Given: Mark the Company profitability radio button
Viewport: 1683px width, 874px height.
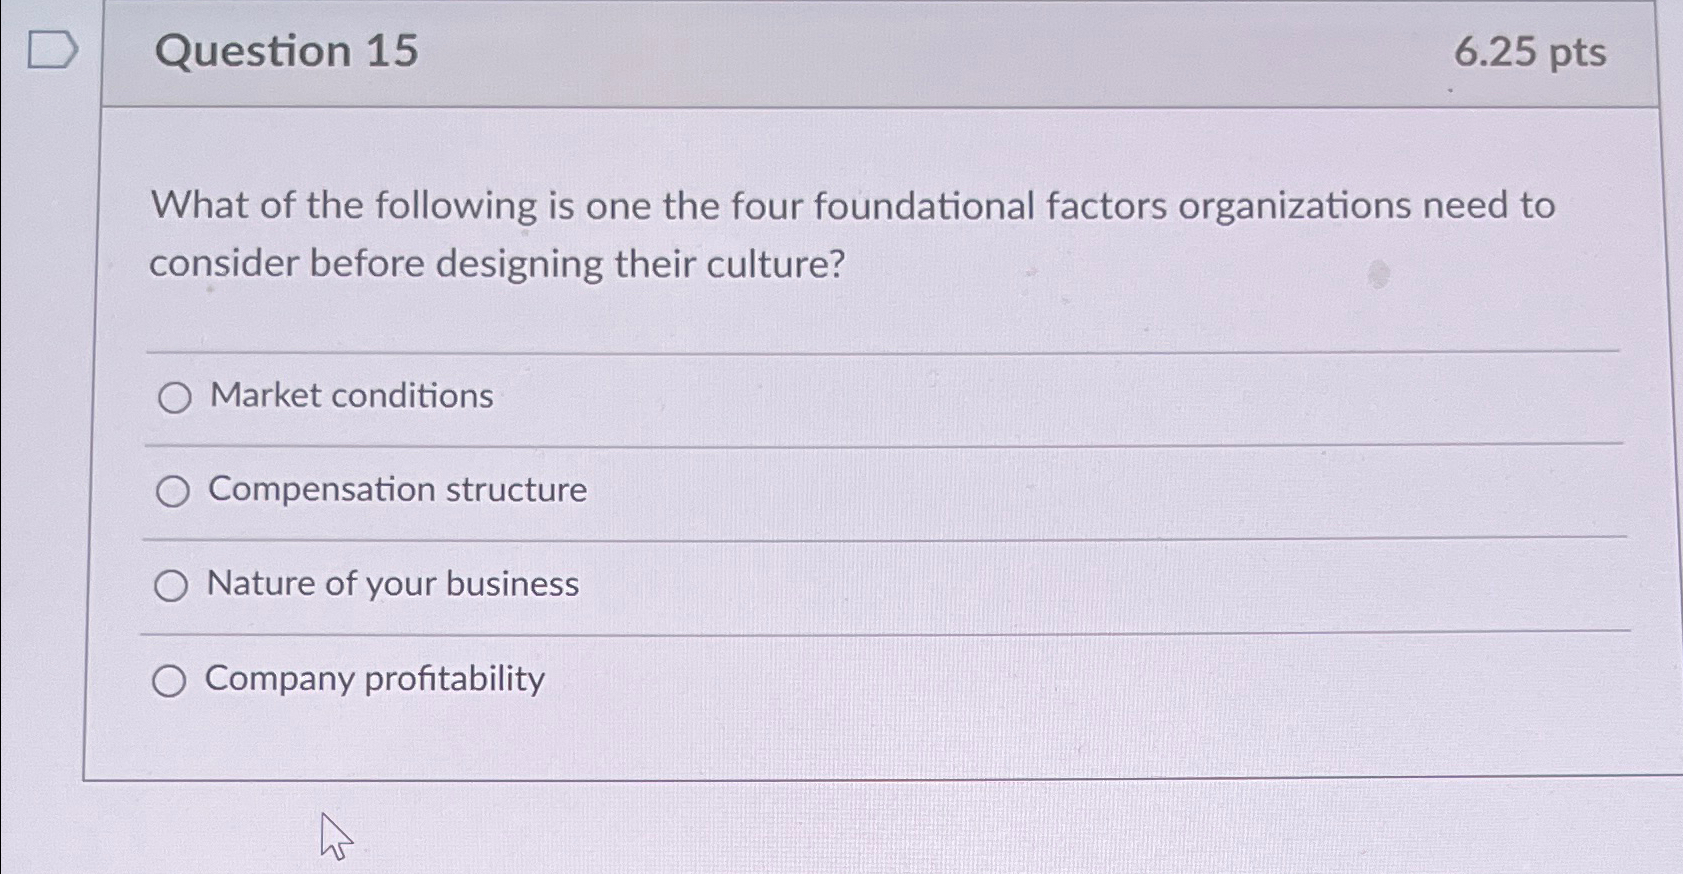Looking at the screenshot, I should [169, 681].
